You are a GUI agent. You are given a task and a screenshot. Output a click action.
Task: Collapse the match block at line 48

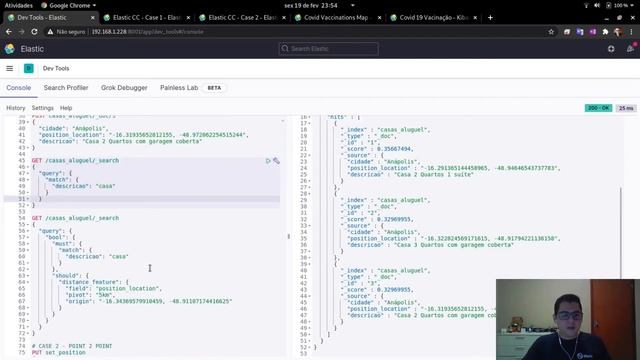28,180
